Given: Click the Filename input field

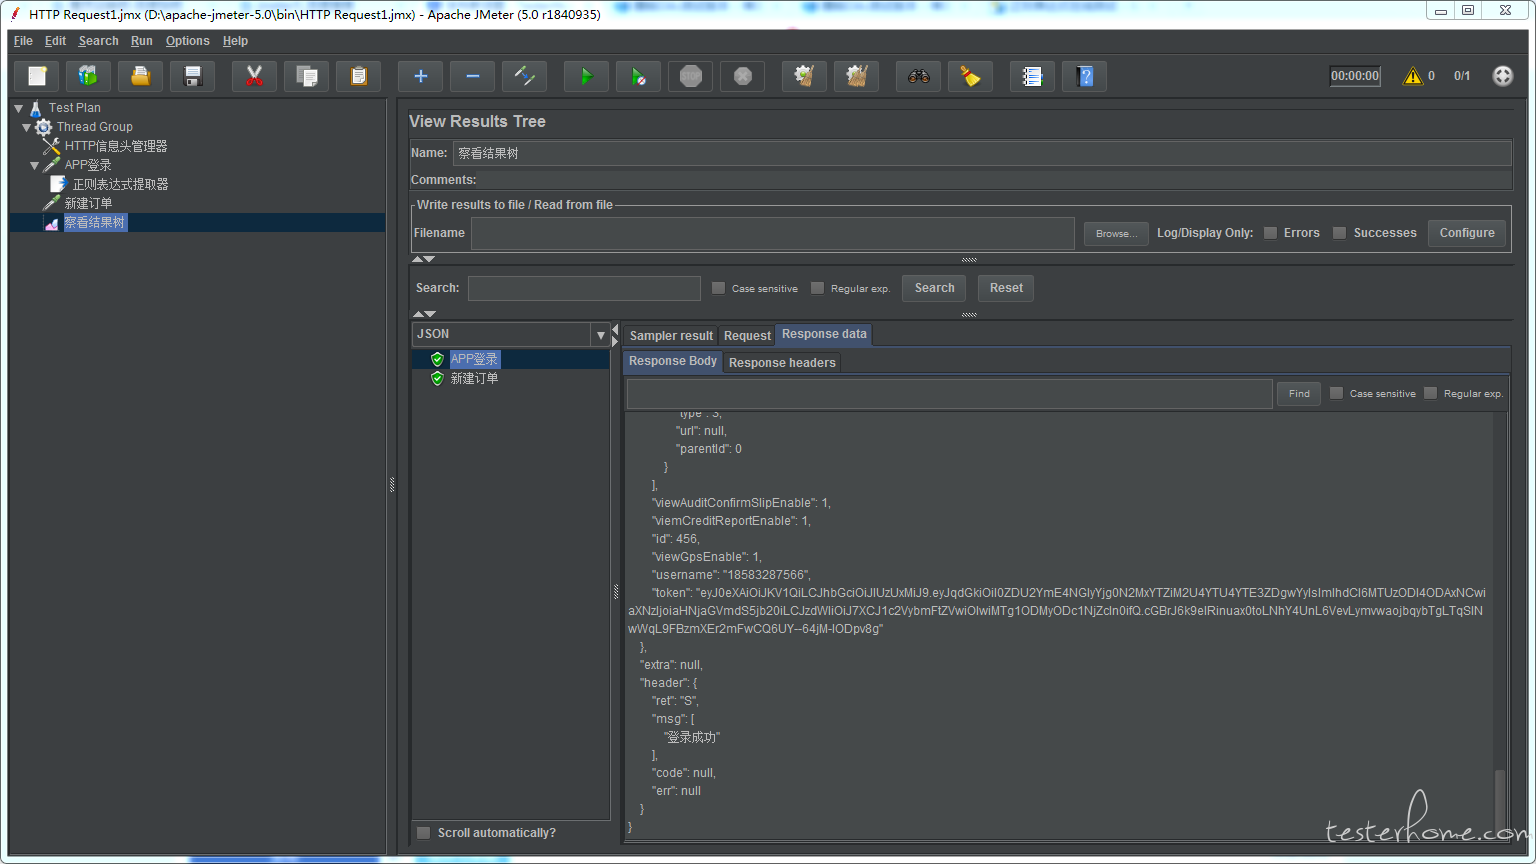Looking at the screenshot, I should (772, 233).
